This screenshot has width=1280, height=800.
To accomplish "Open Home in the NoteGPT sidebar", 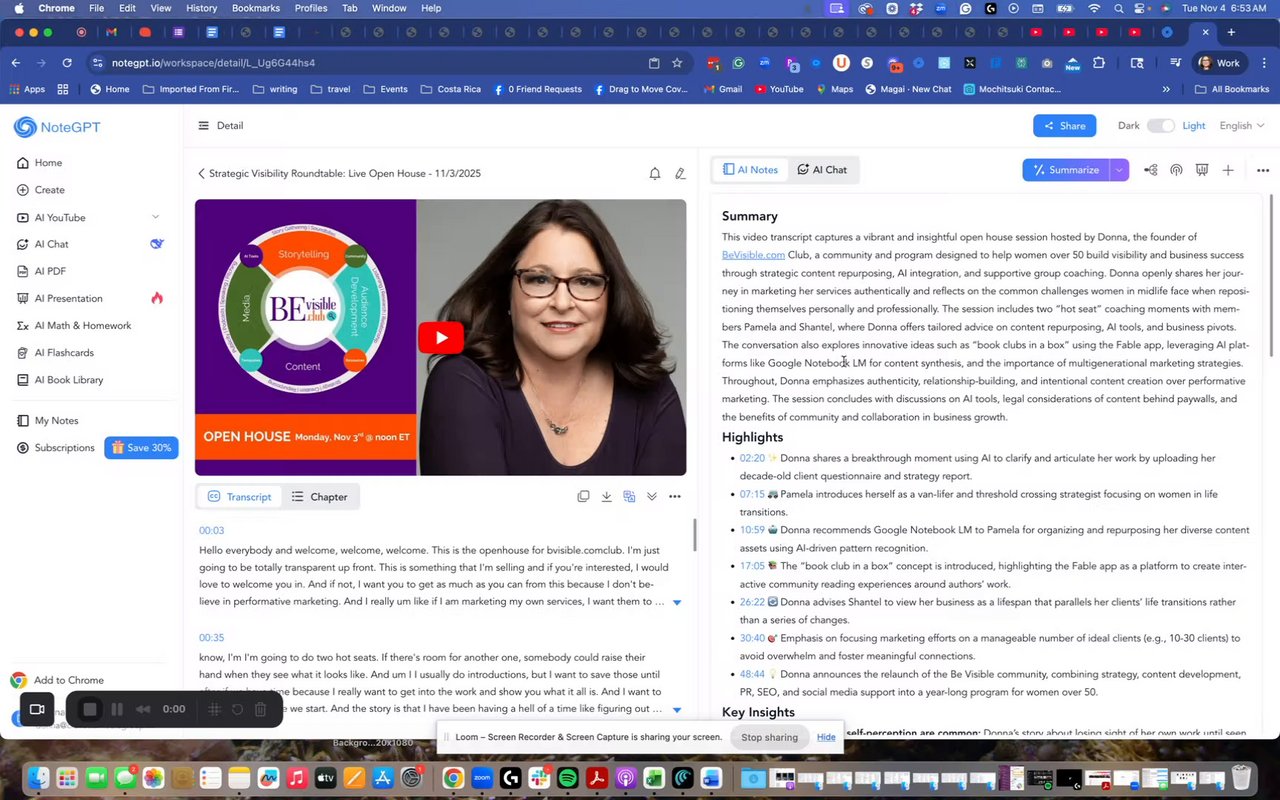I will click(x=40, y=163).
